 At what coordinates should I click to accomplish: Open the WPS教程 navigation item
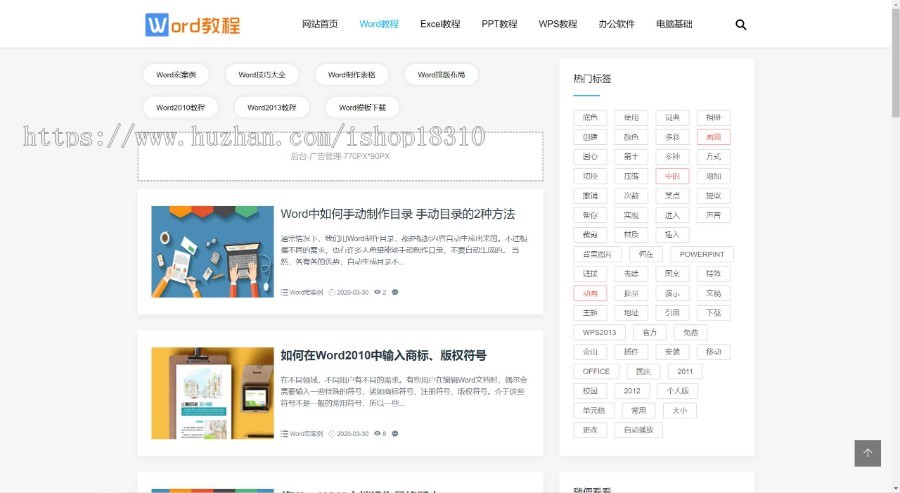[x=557, y=24]
